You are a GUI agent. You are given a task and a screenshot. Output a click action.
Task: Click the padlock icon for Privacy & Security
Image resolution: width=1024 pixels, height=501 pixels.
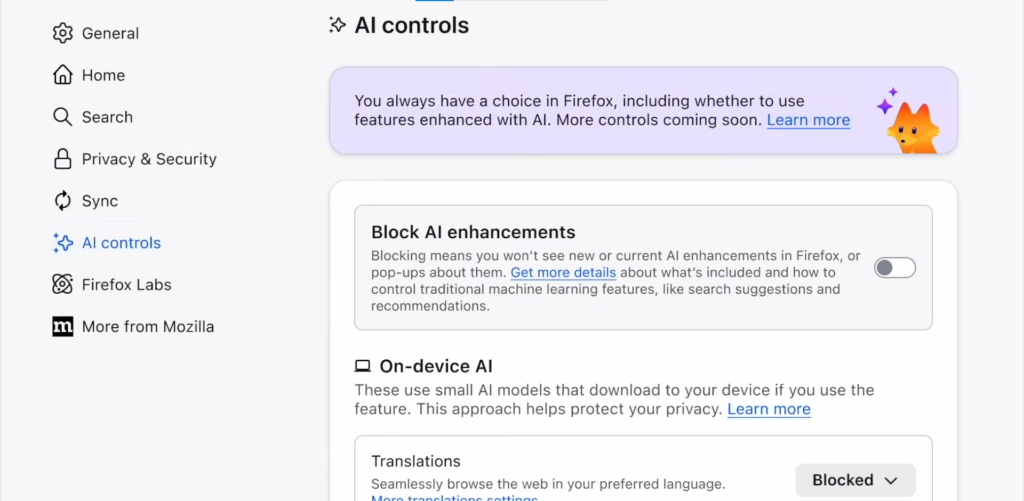tap(63, 159)
